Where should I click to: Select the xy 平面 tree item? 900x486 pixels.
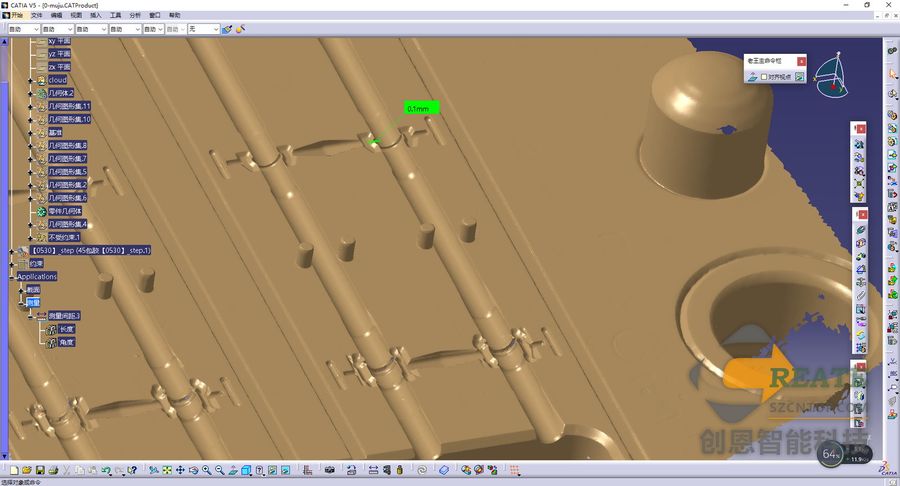coord(59,41)
